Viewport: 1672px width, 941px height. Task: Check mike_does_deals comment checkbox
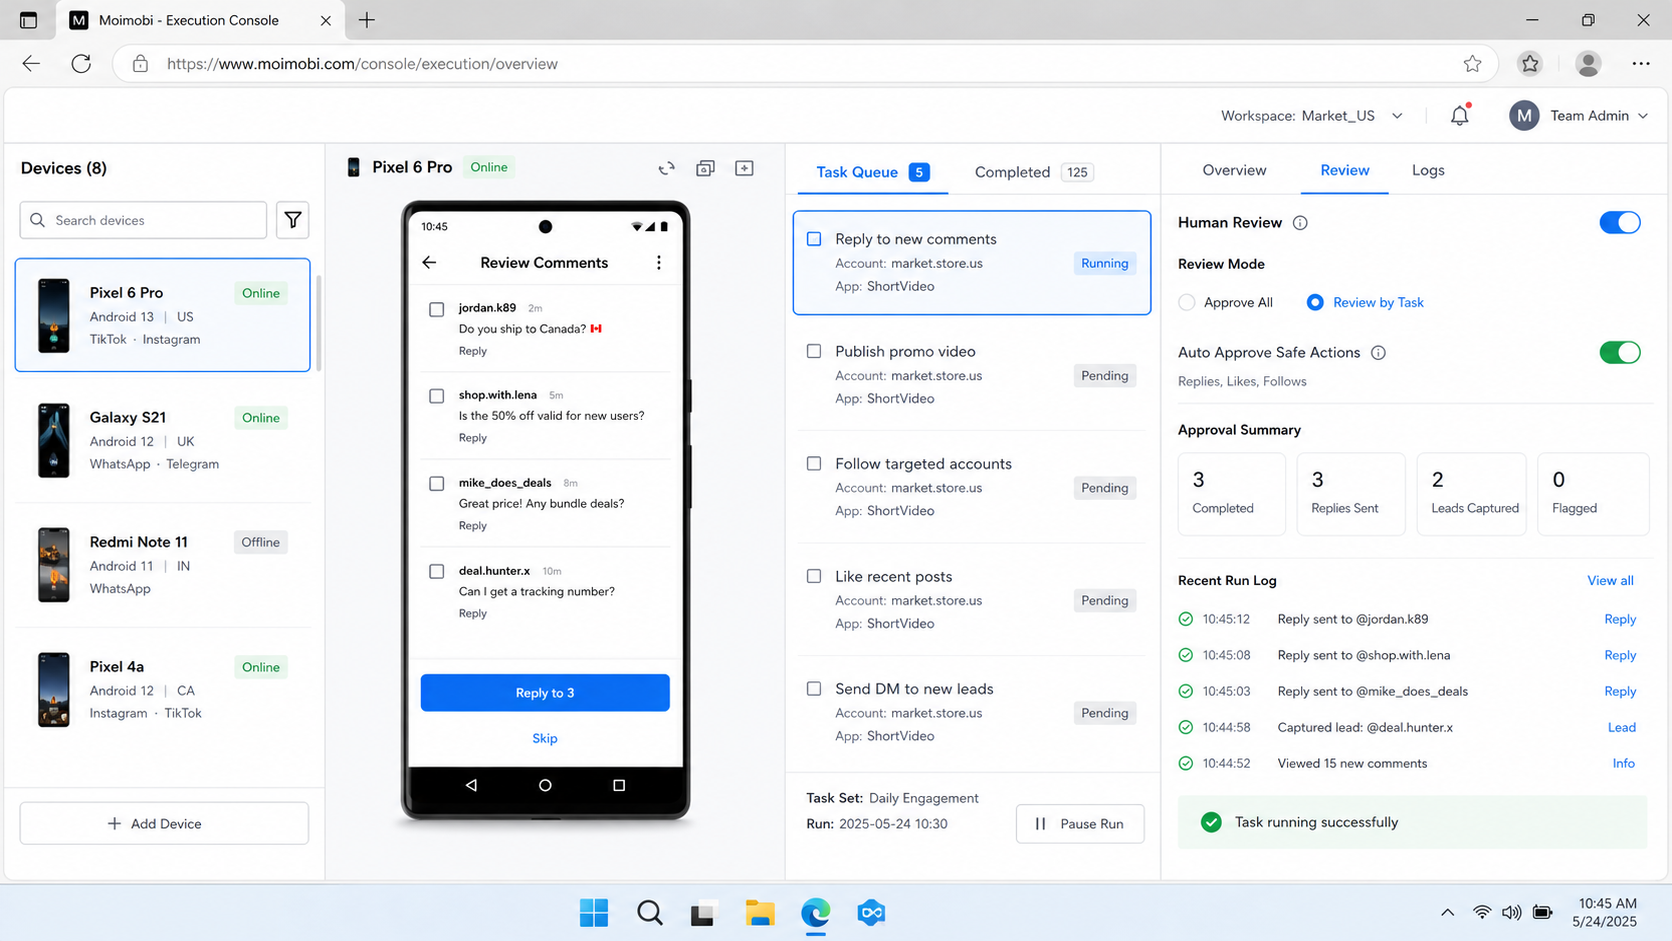coord(437,484)
